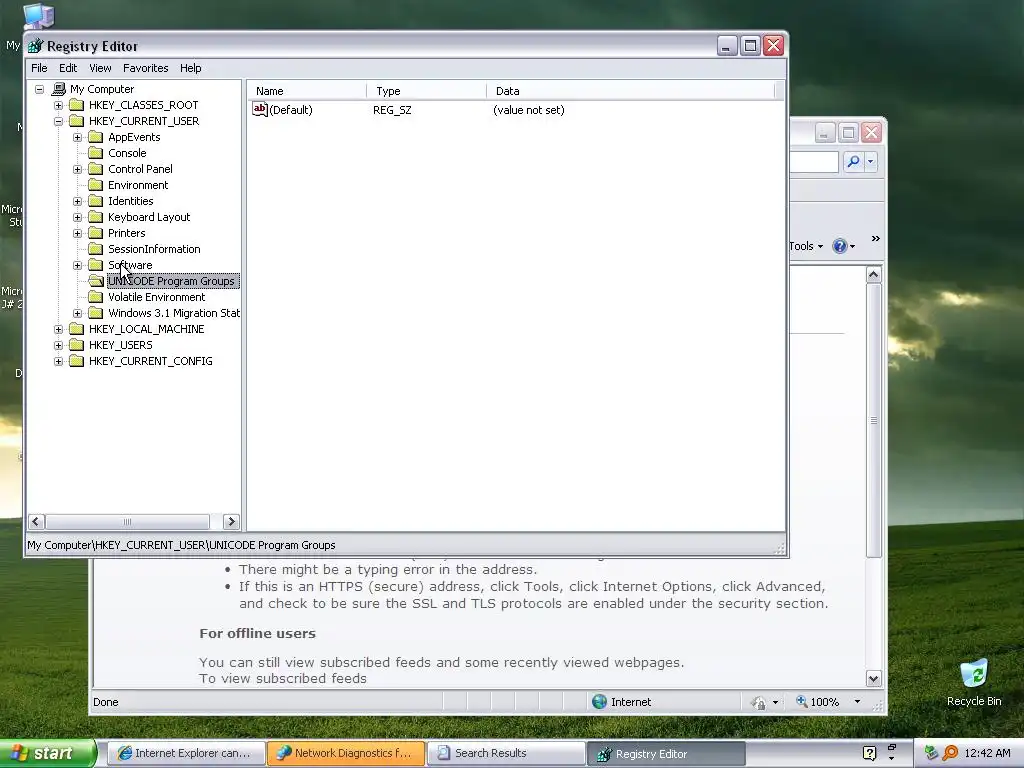Switch to Network Diagnostics taskbar button
Viewport: 1024px width, 768px height.
[345, 753]
